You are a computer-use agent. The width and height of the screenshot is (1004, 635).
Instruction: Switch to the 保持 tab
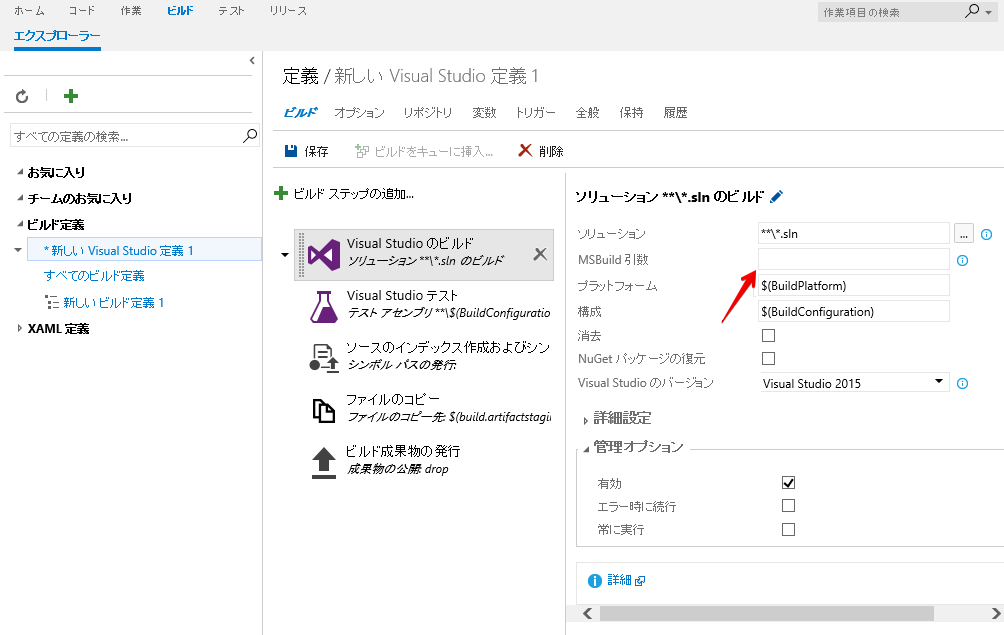pyautogui.click(x=631, y=113)
